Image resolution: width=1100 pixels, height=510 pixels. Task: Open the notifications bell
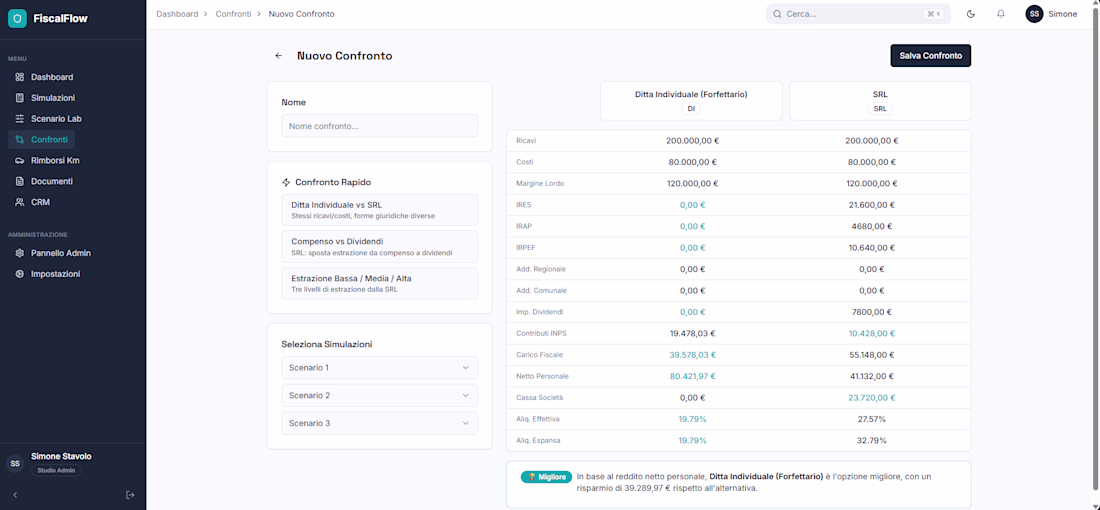pos(1001,14)
